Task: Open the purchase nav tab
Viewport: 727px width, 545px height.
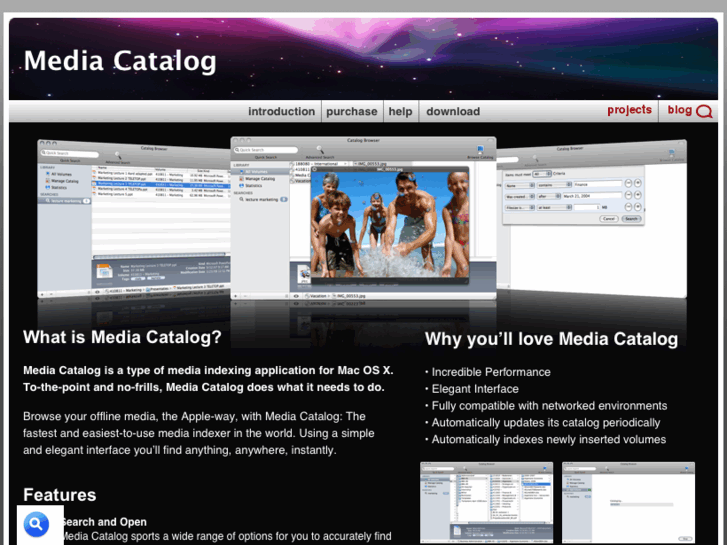Action: tap(352, 111)
